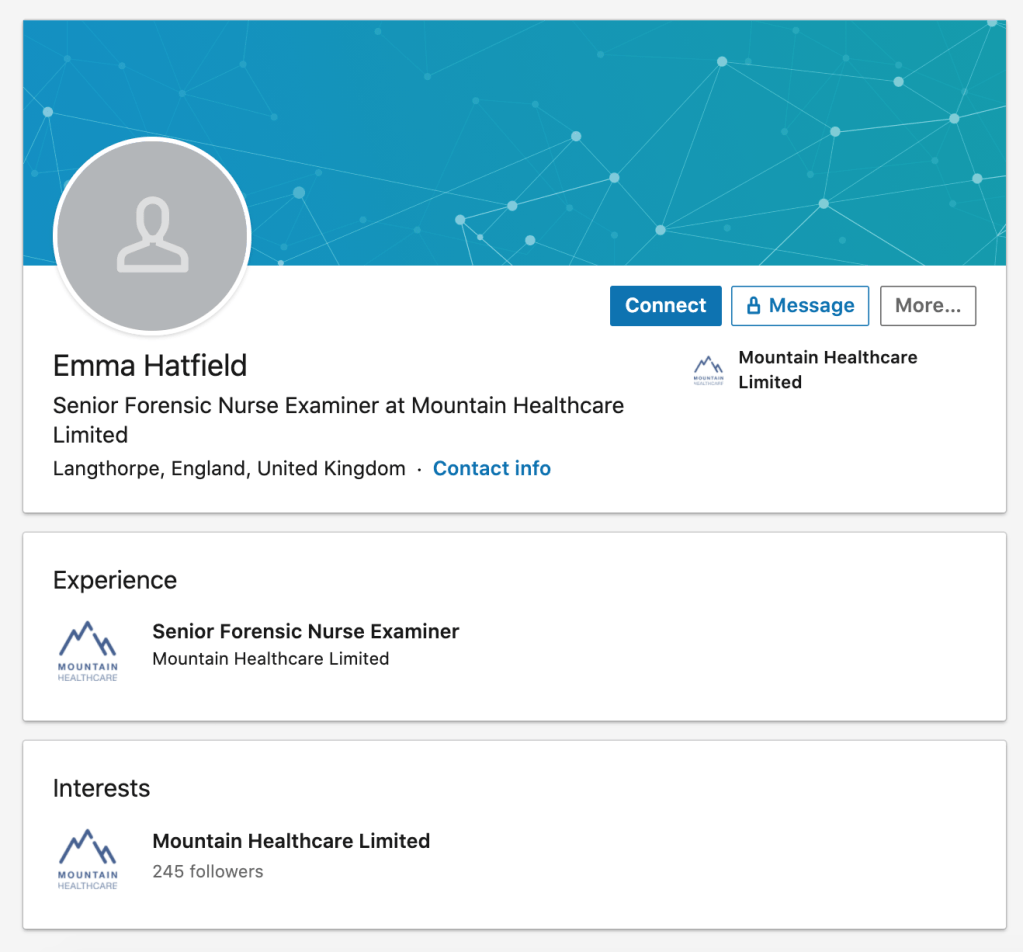Click the current company name in the top card
1023x952 pixels.
[827, 369]
